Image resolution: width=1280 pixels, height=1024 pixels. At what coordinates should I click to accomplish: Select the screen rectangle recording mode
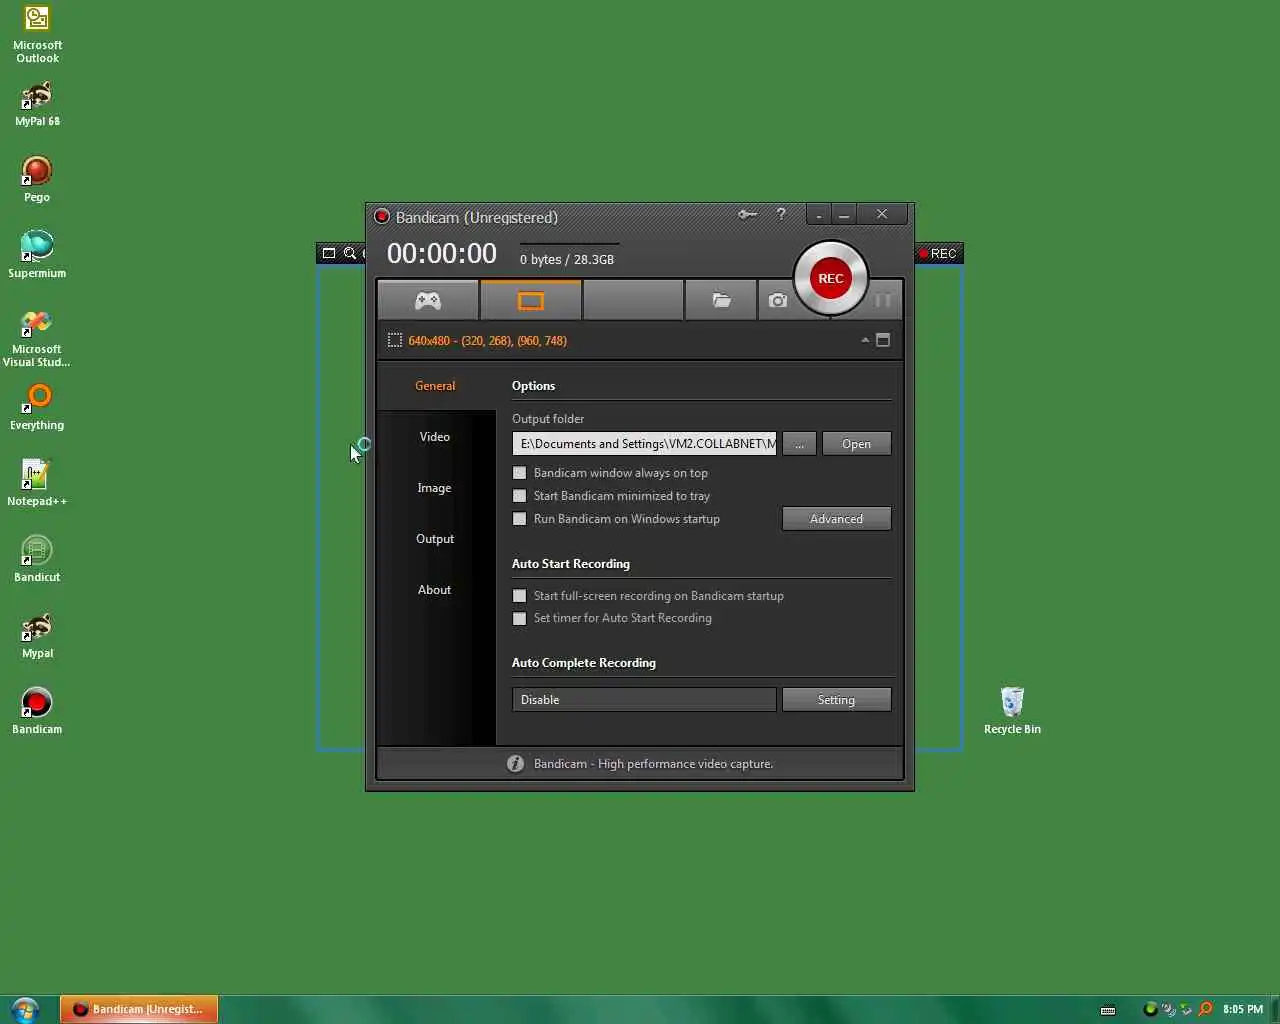[530, 300]
